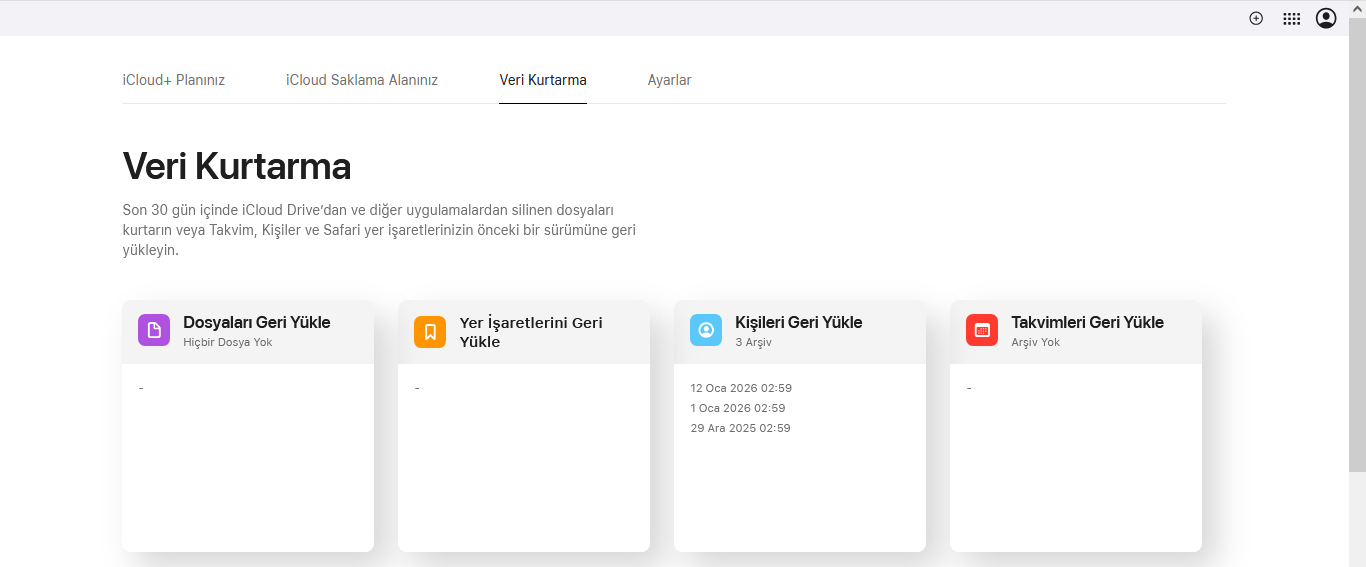Click the 'Hiçbir Dosya Yok' subtitle
This screenshot has width=1366, height=567.
point(228,342)
